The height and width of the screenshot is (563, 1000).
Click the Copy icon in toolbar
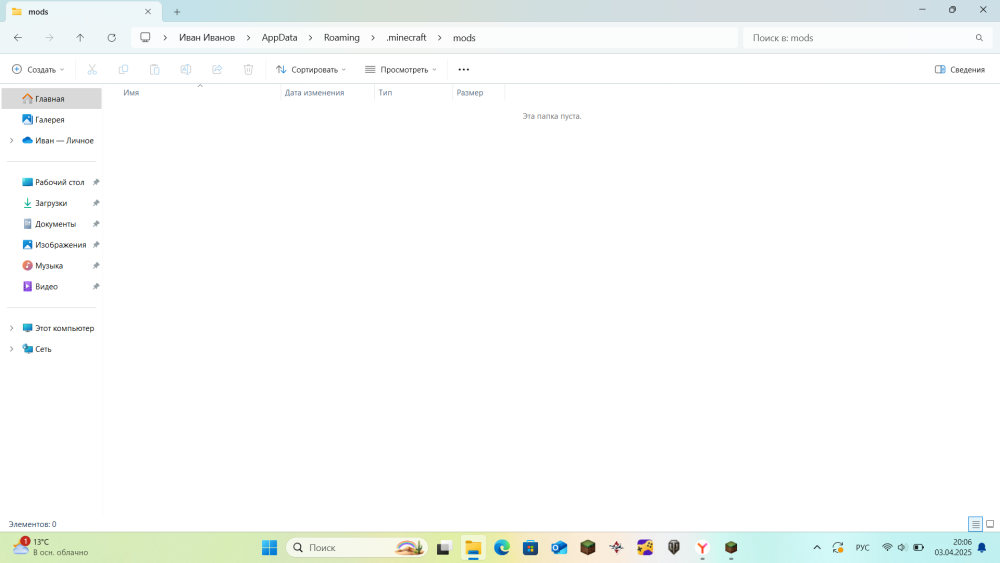[123, 69]
